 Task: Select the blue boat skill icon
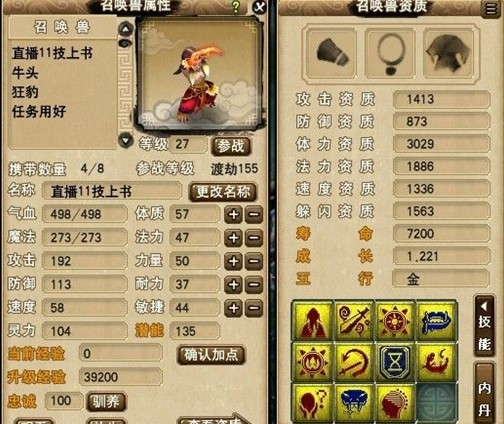pos(437,320)
